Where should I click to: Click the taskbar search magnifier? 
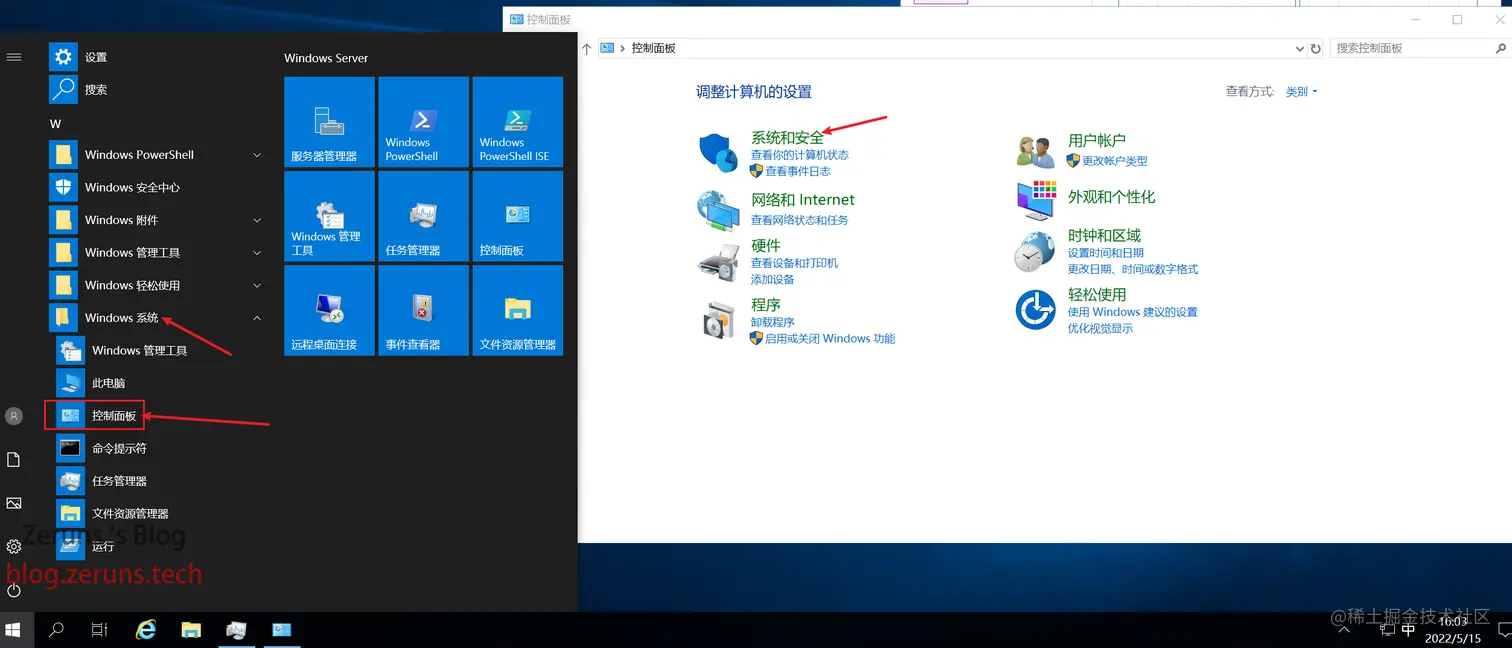[57, 630]
